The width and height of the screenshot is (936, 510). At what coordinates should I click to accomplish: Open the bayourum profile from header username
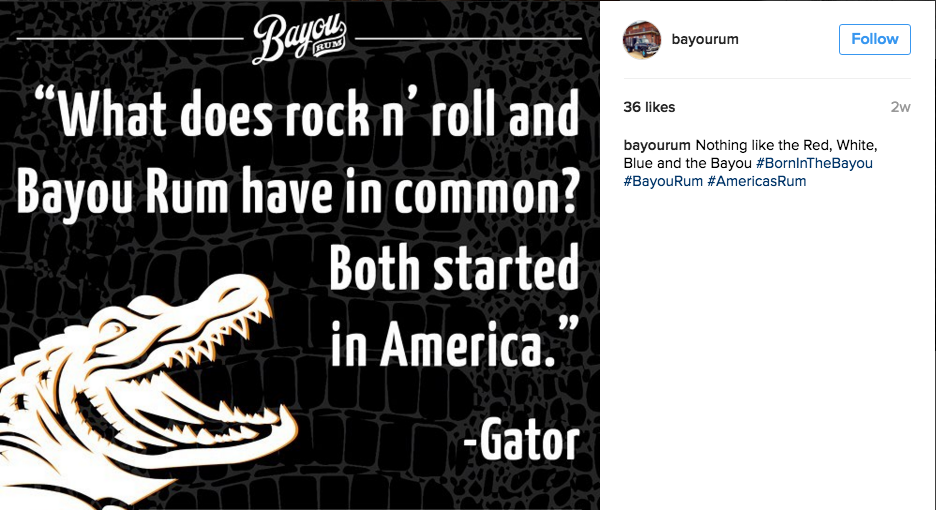[x=704, y=39]
